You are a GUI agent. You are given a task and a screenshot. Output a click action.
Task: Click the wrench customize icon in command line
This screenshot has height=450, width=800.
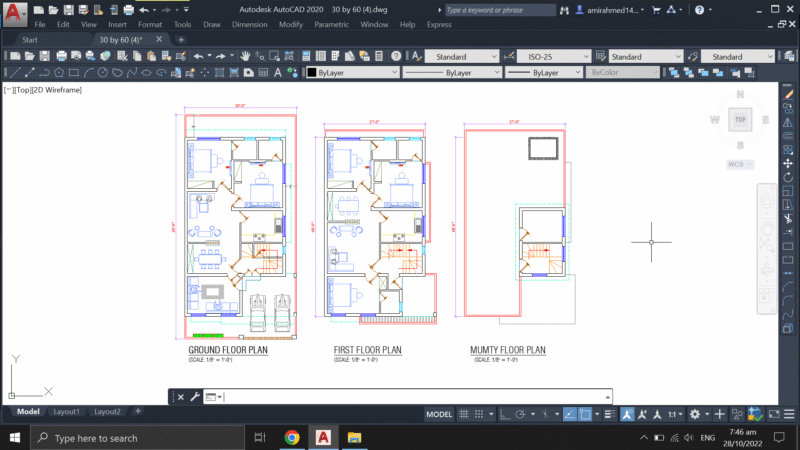[x=195, y=396]
